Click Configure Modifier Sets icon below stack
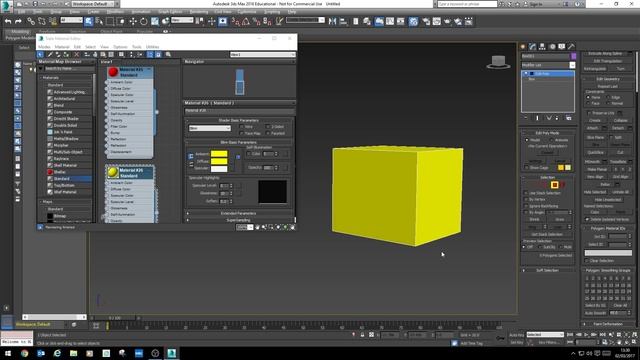 pos(569,118)
